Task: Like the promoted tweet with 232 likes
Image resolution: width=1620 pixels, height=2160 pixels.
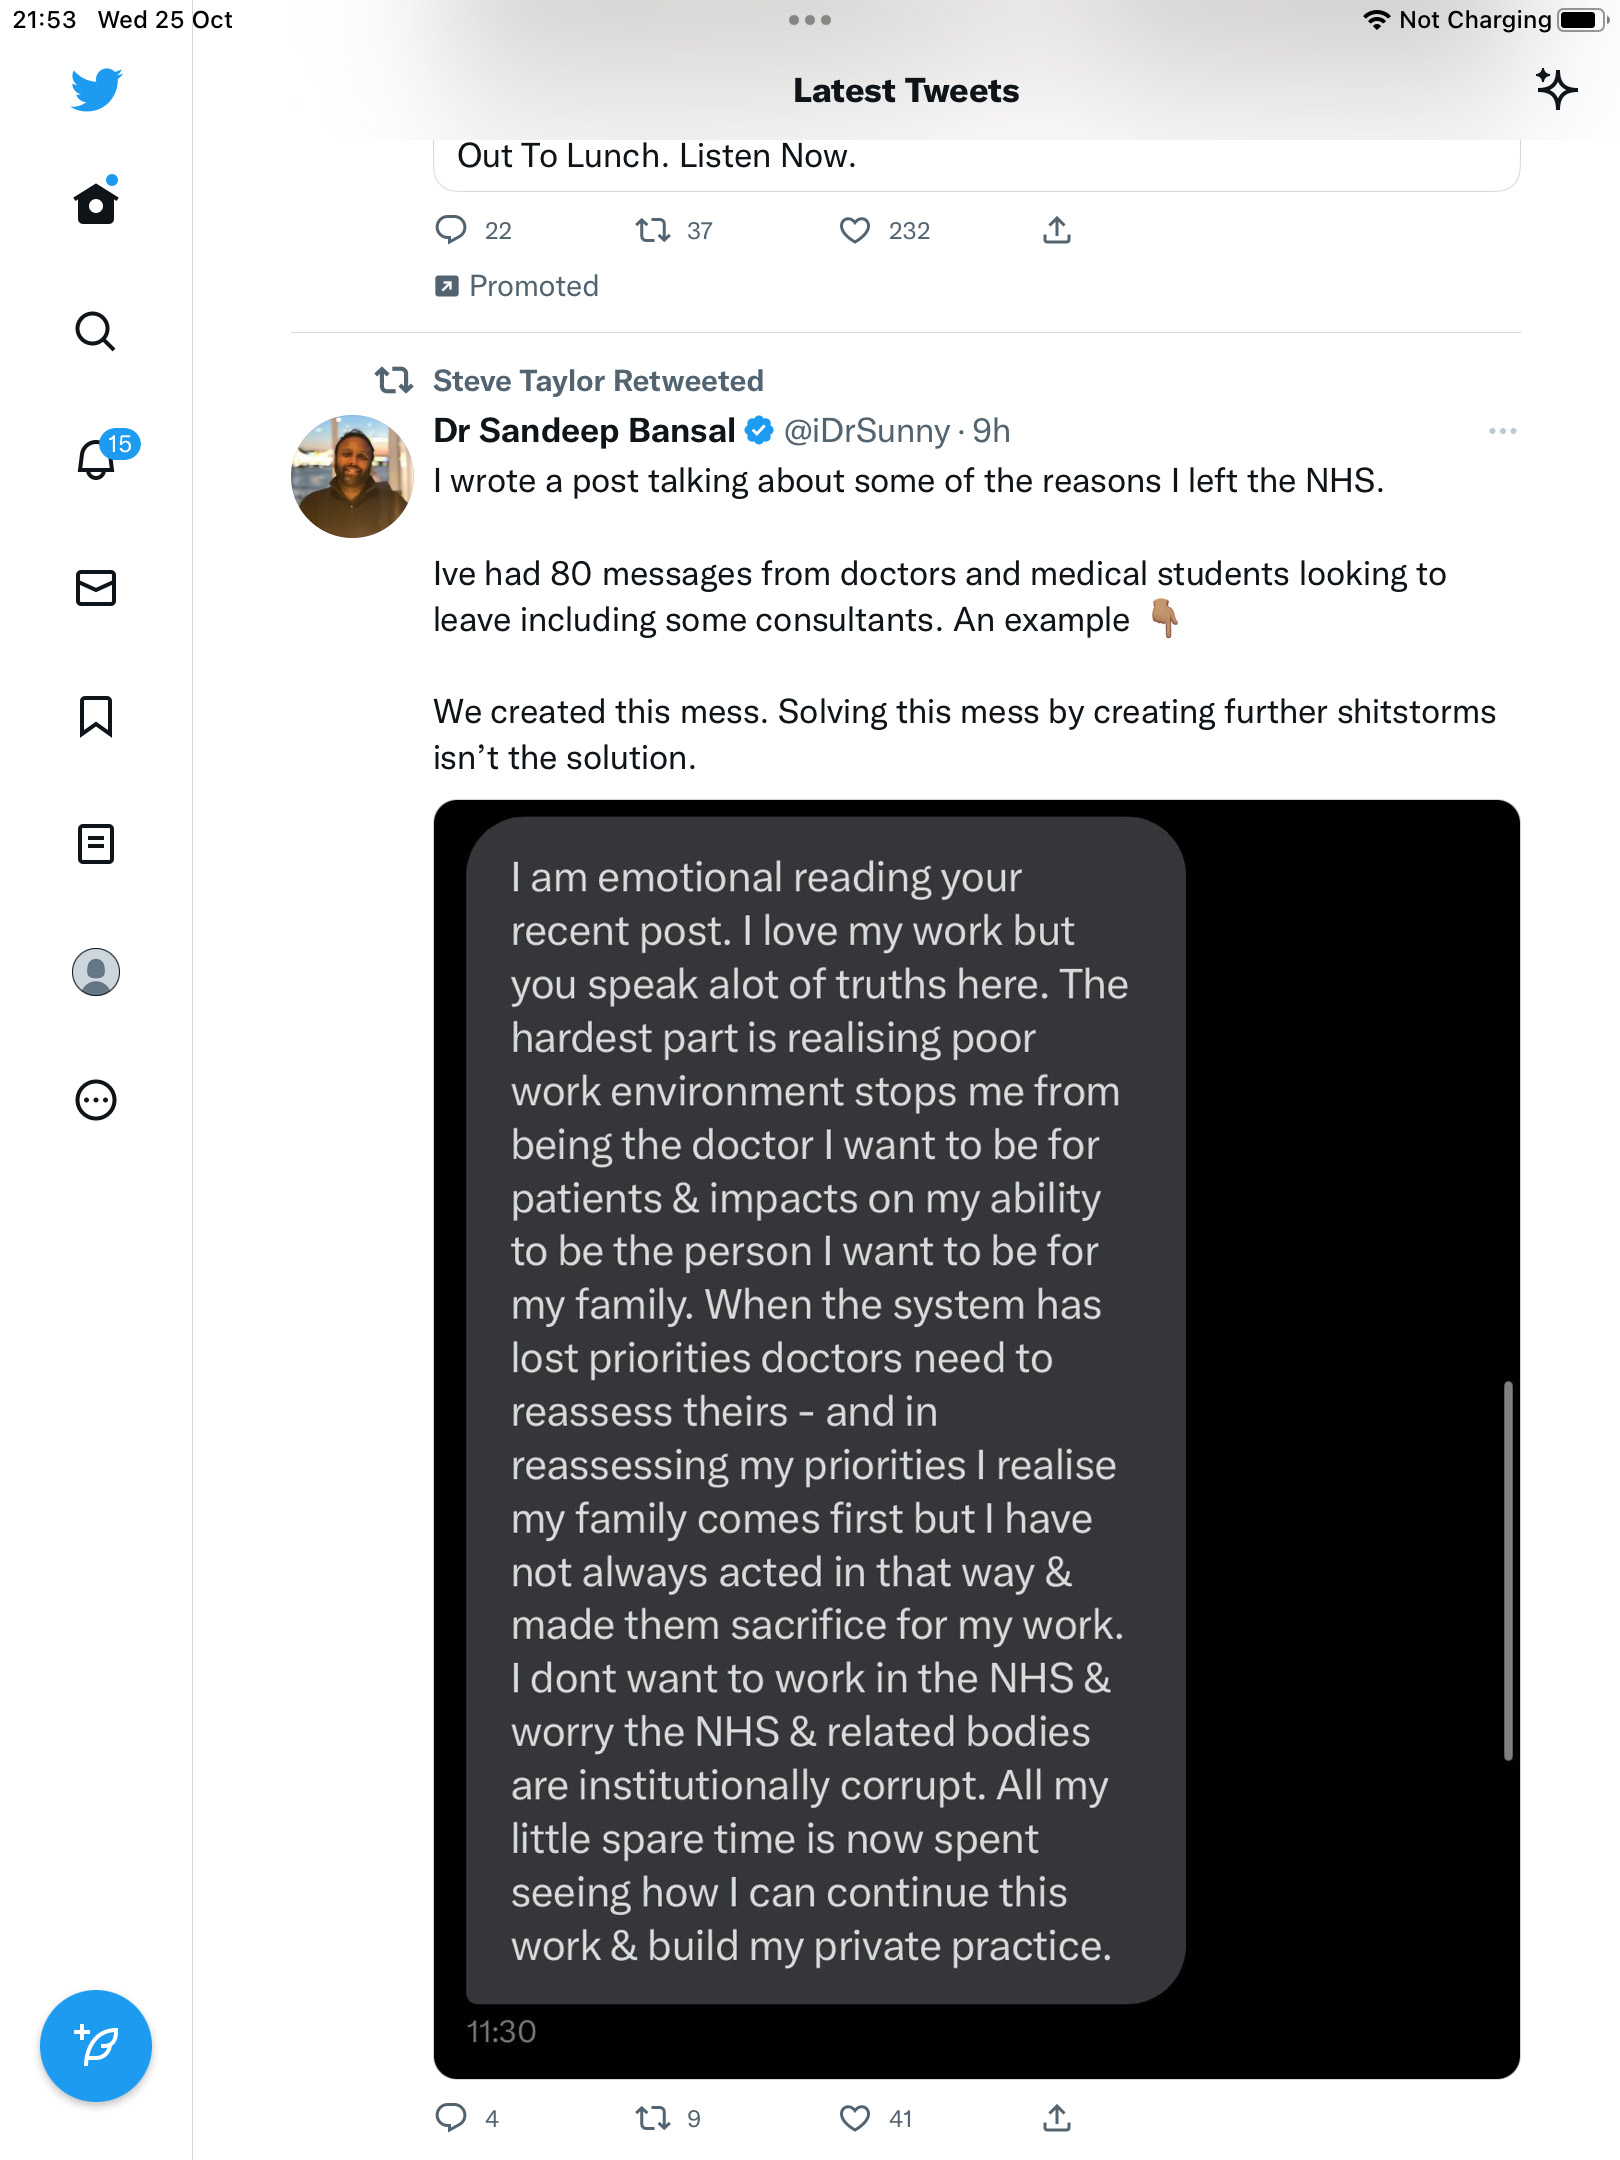Action: pyautogui.click(x=854, y=231)
